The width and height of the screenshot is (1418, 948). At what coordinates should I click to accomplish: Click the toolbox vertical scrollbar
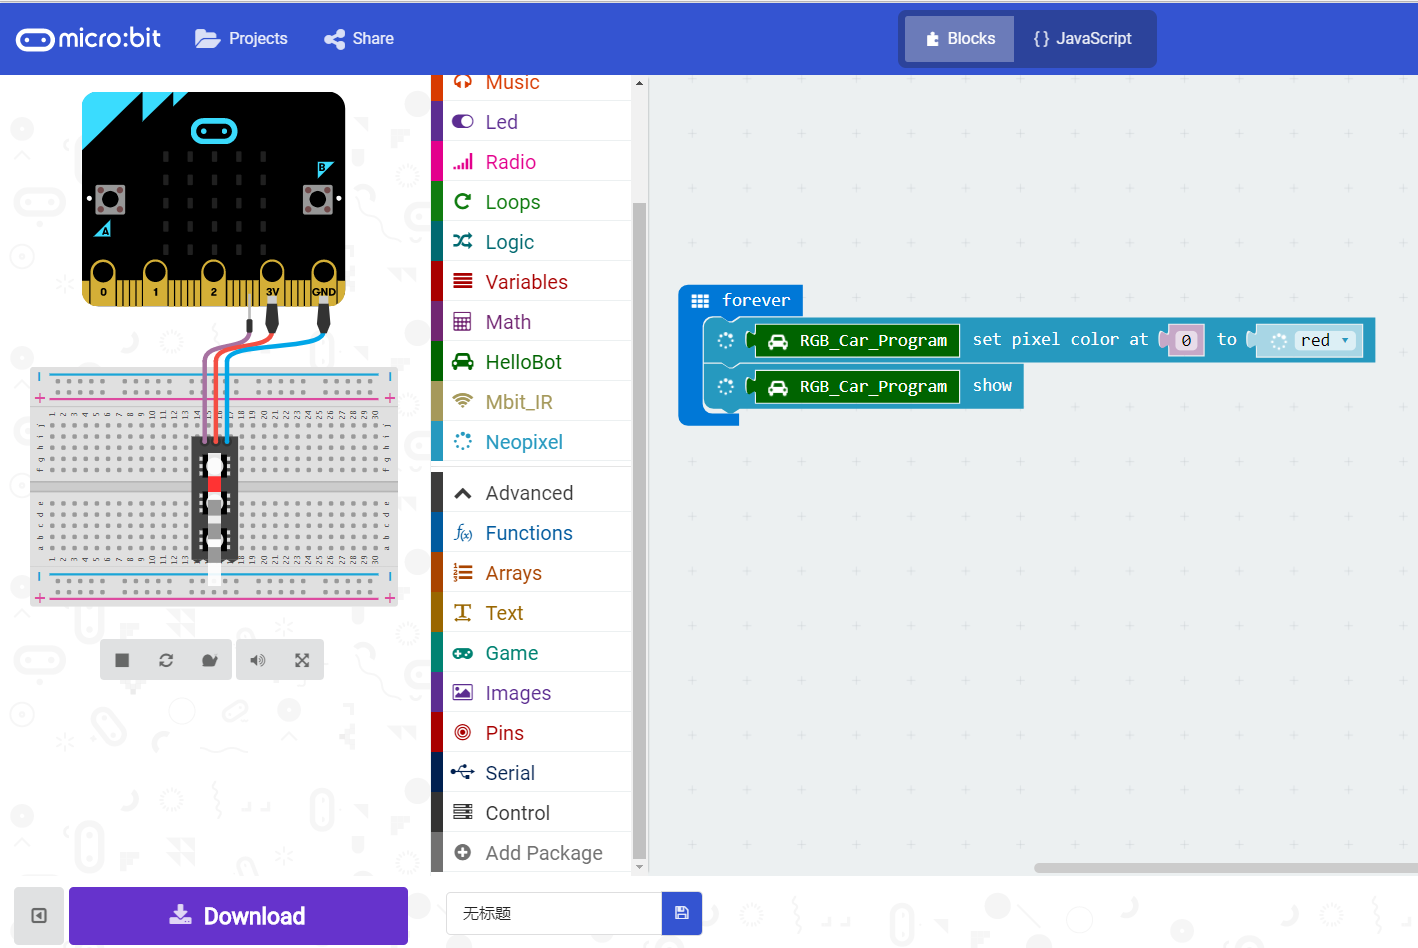tap(640, 530)
